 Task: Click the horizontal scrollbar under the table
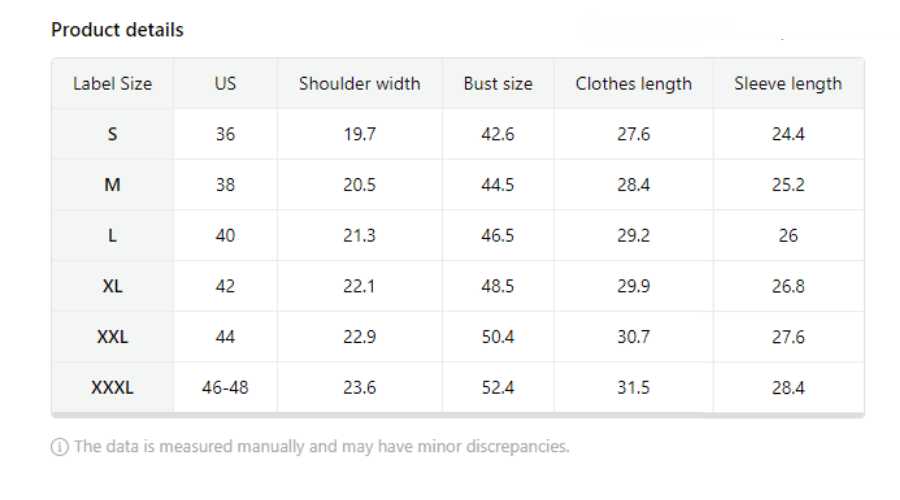(457, 415)
